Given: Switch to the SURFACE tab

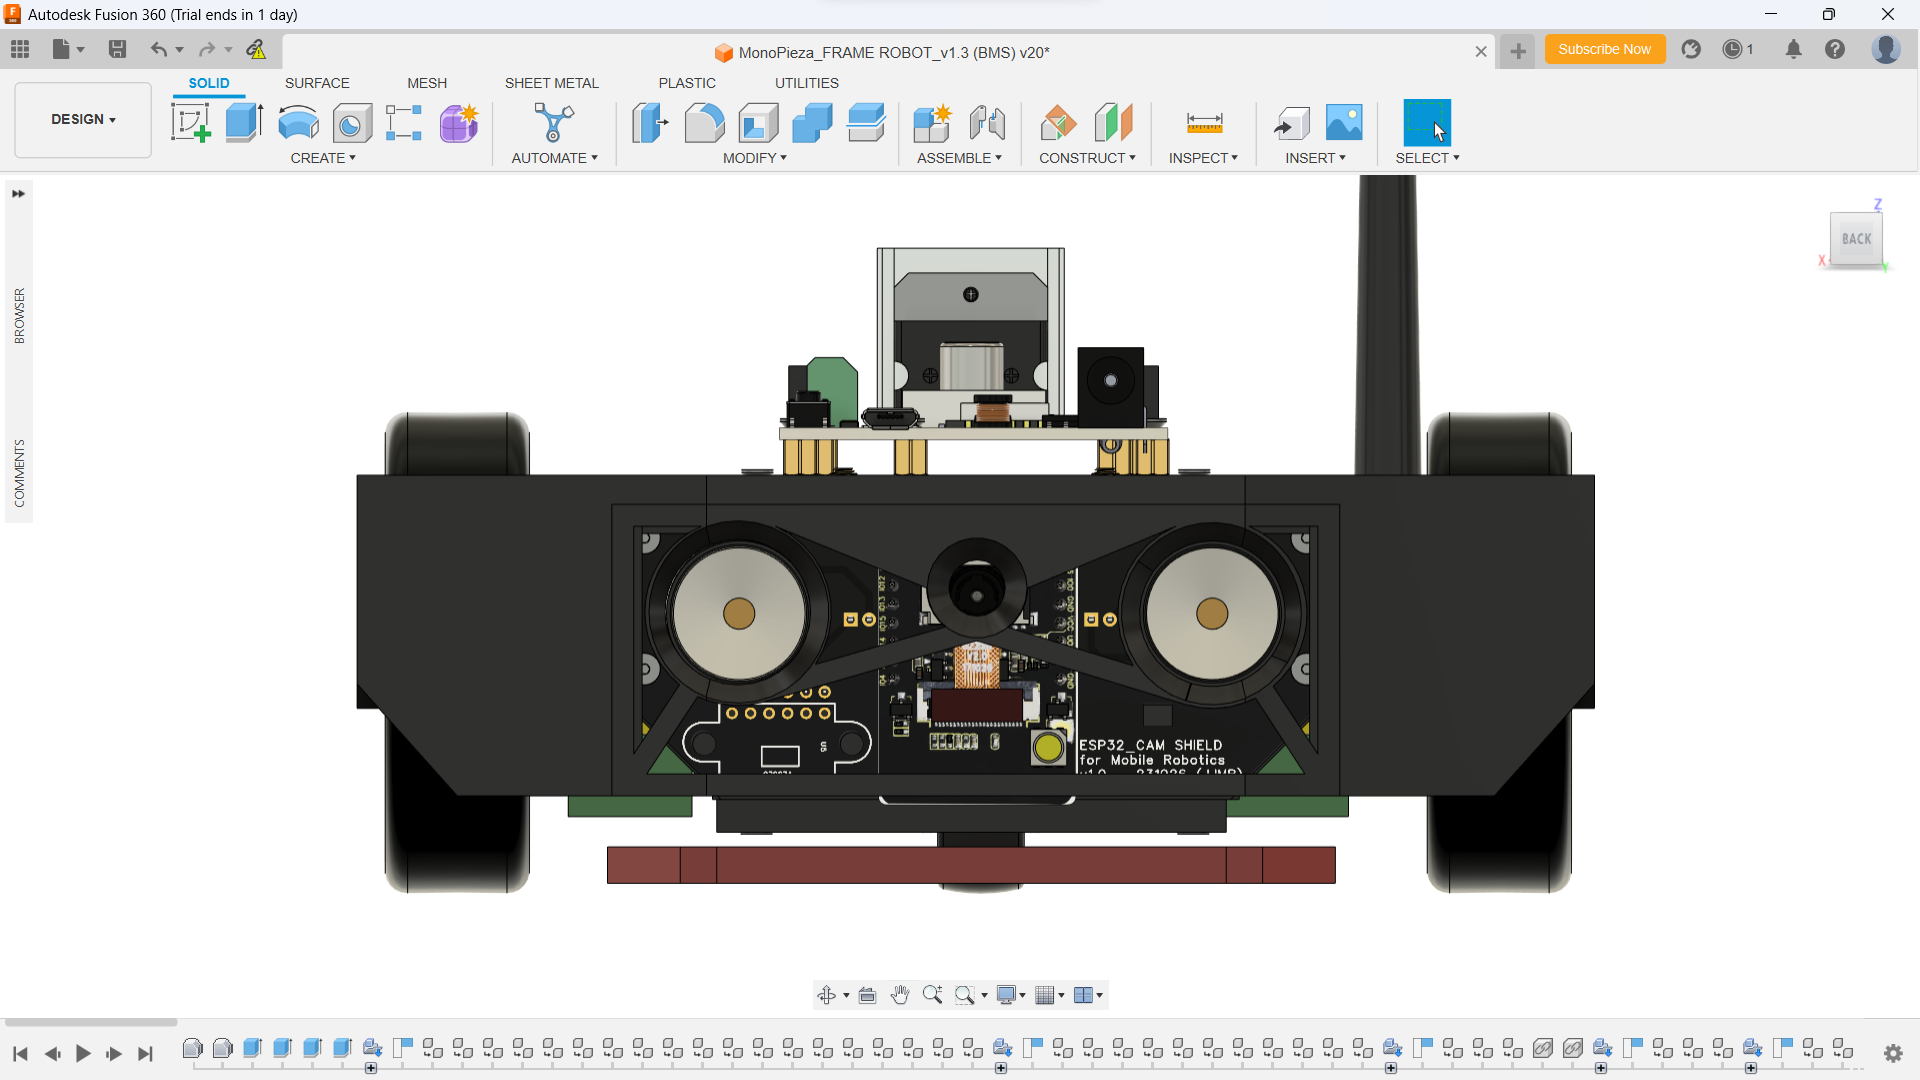Looking at the screenshot, I should pos(317,83).
